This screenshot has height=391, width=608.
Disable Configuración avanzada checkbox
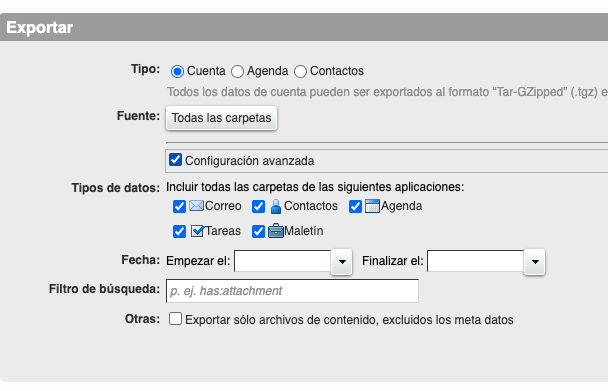[175, 159]
